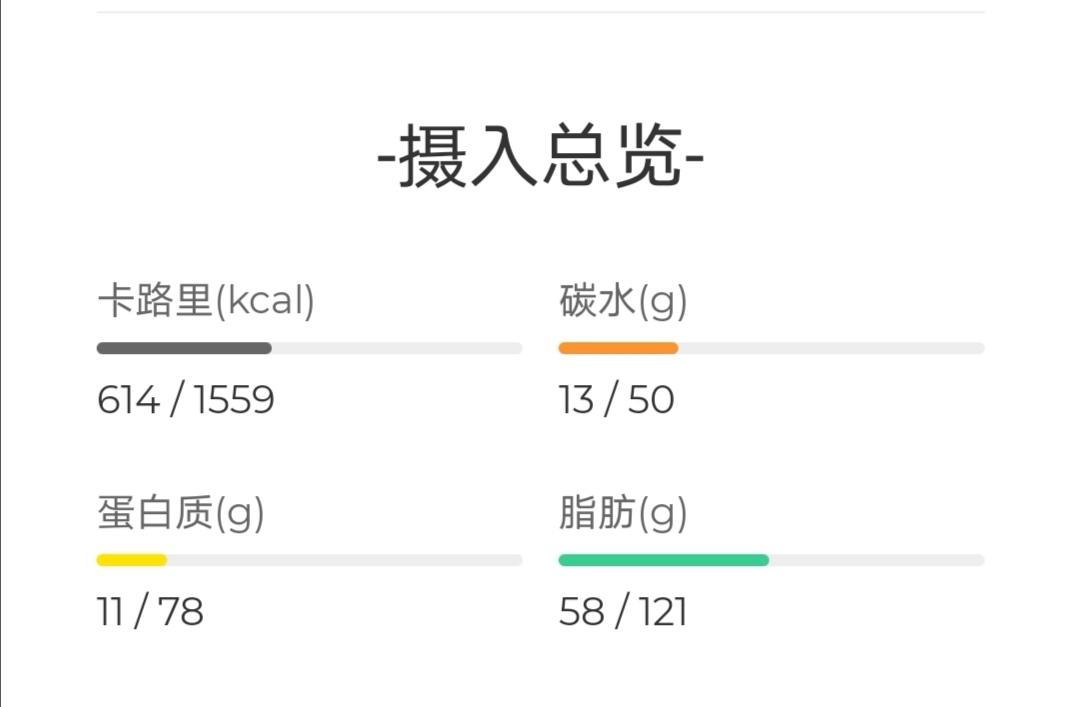Click the 13 / 50 carbs value

point(616,400)
